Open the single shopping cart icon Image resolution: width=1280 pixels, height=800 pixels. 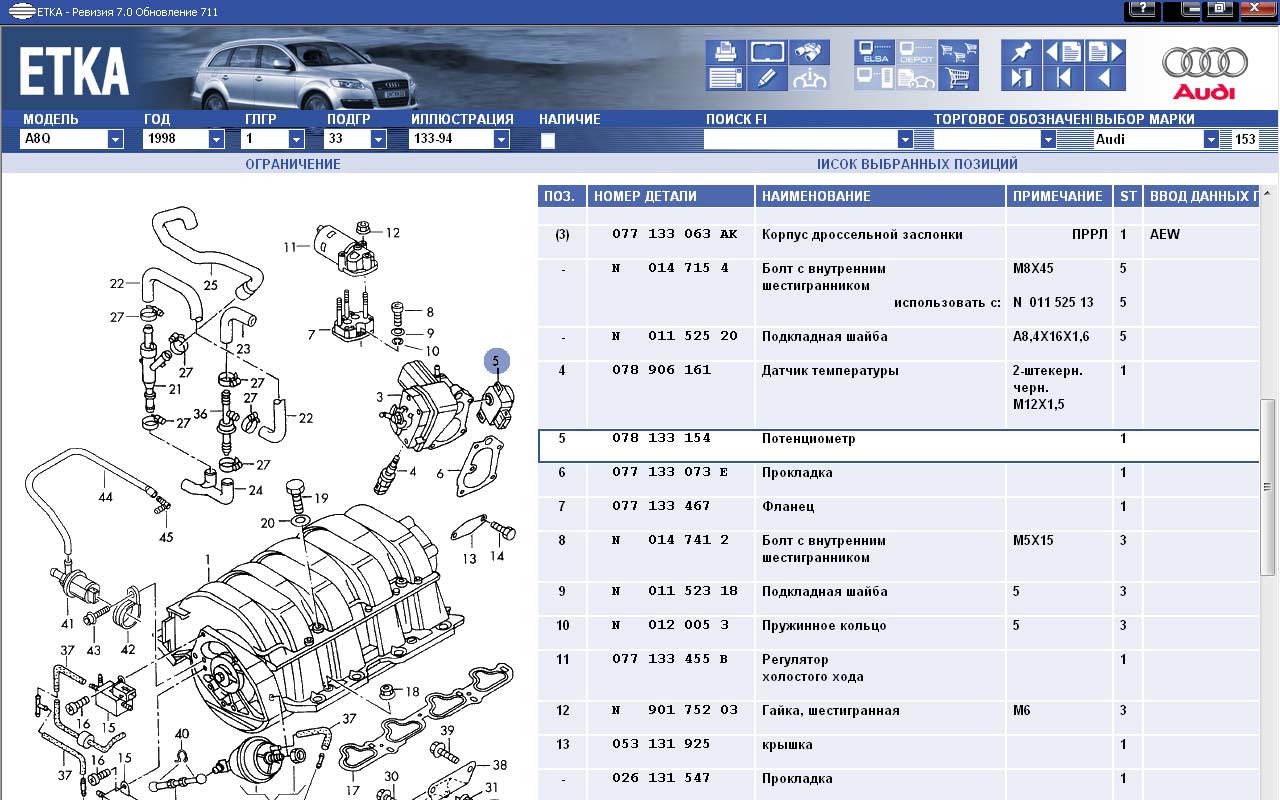pos(957,78)
